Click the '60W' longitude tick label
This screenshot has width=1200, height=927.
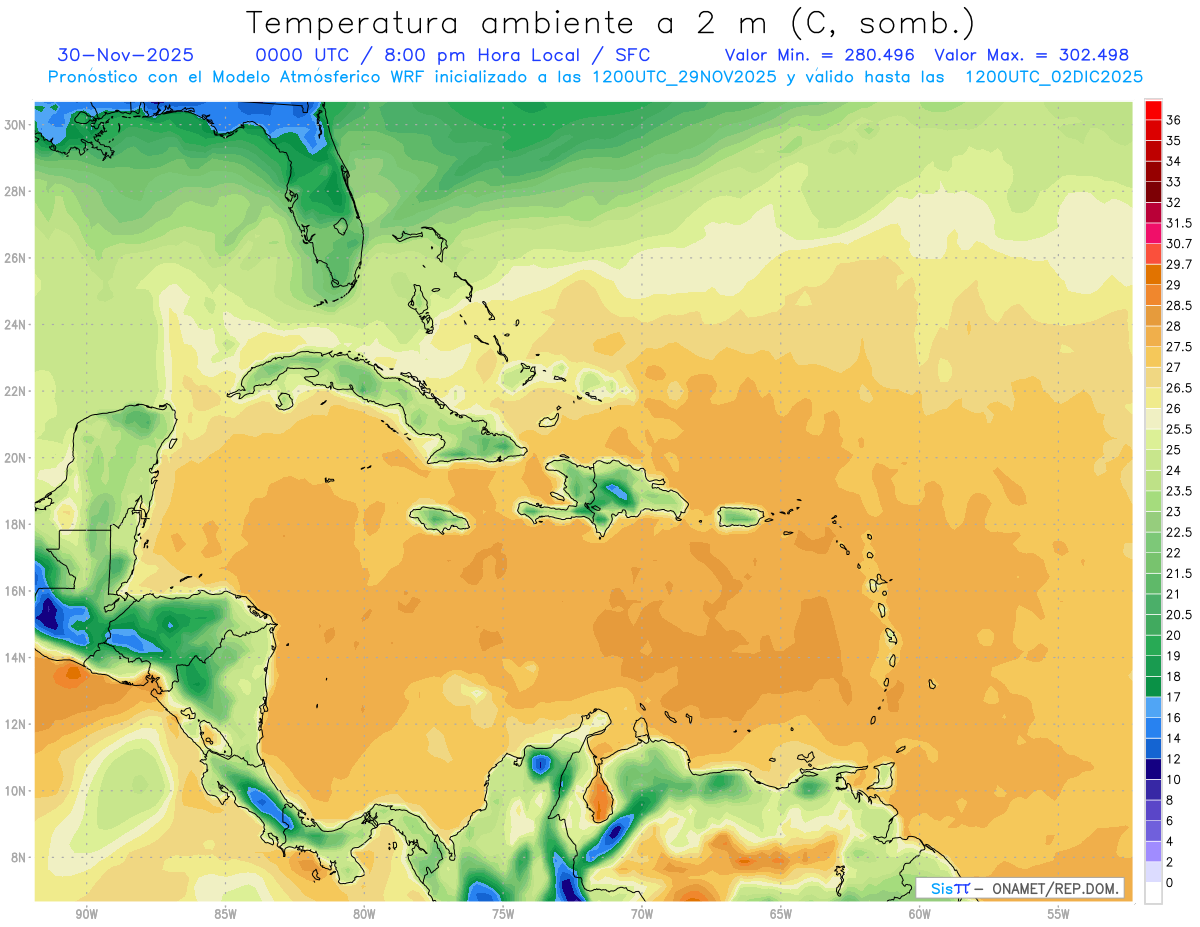(x=920, y=914)
